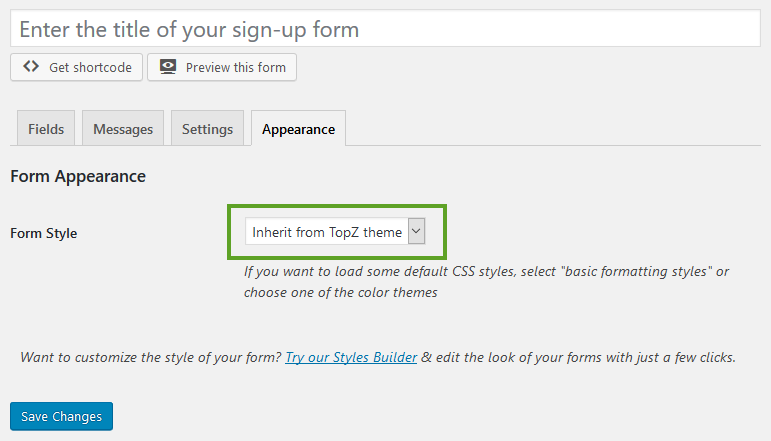Click the 'Form Appearance' section heading
The image size is (771, 441).
tap(78, 176)
